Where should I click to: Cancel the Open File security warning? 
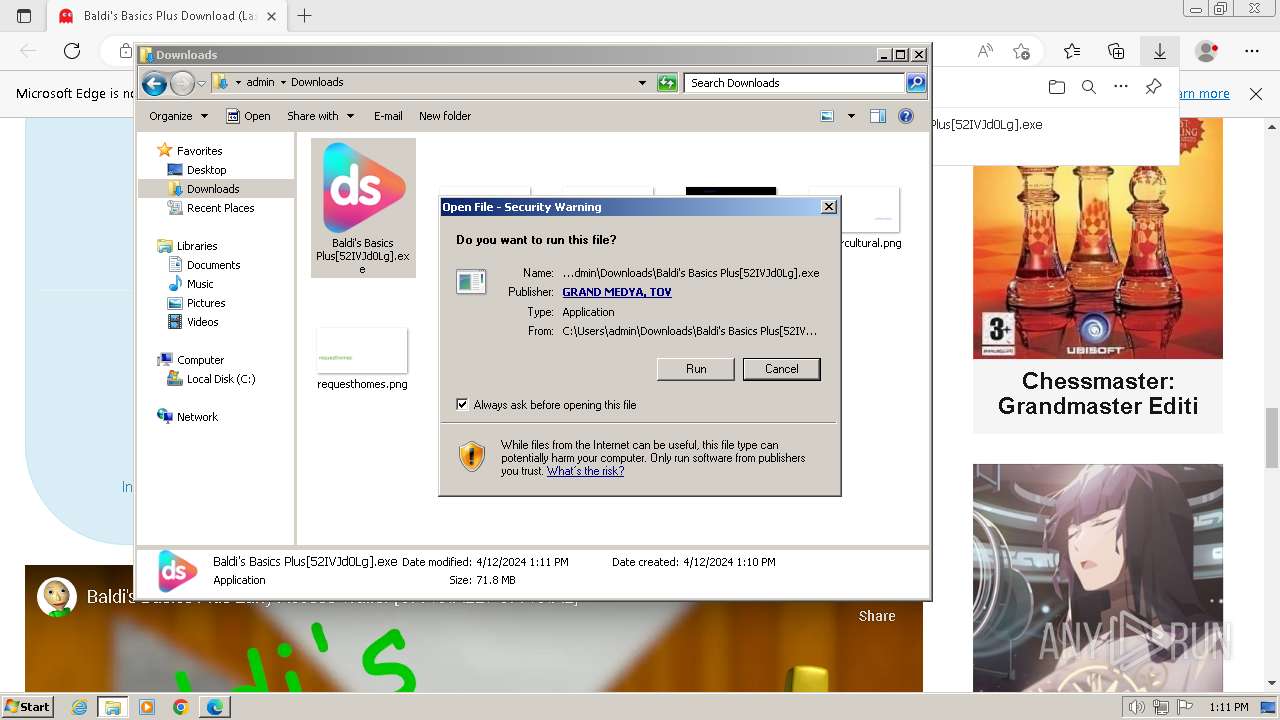(x=782, y=369)
